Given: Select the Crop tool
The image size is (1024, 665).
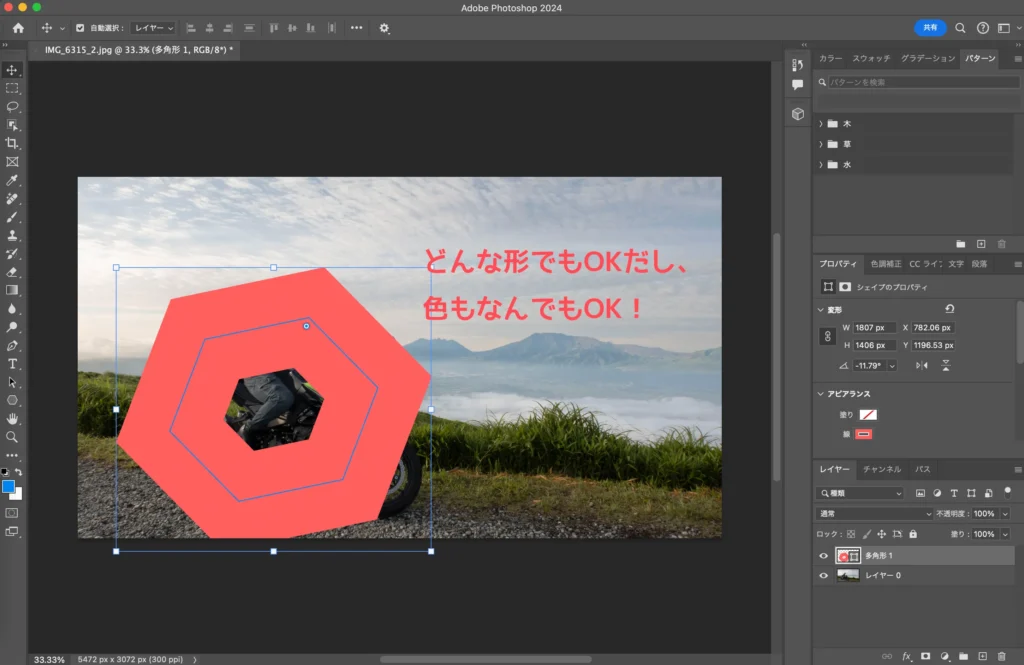Looking at the screenshot, I should [12, 143].
